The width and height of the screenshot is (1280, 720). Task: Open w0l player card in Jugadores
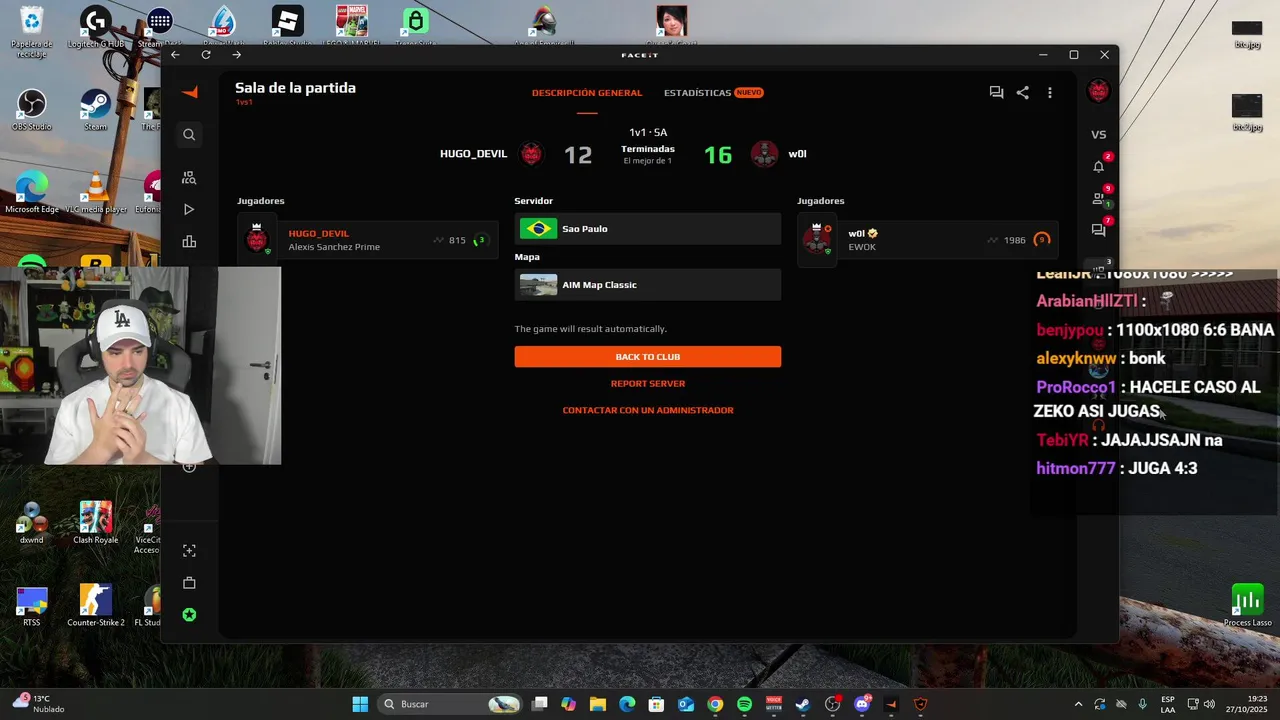tap(927, 240)
